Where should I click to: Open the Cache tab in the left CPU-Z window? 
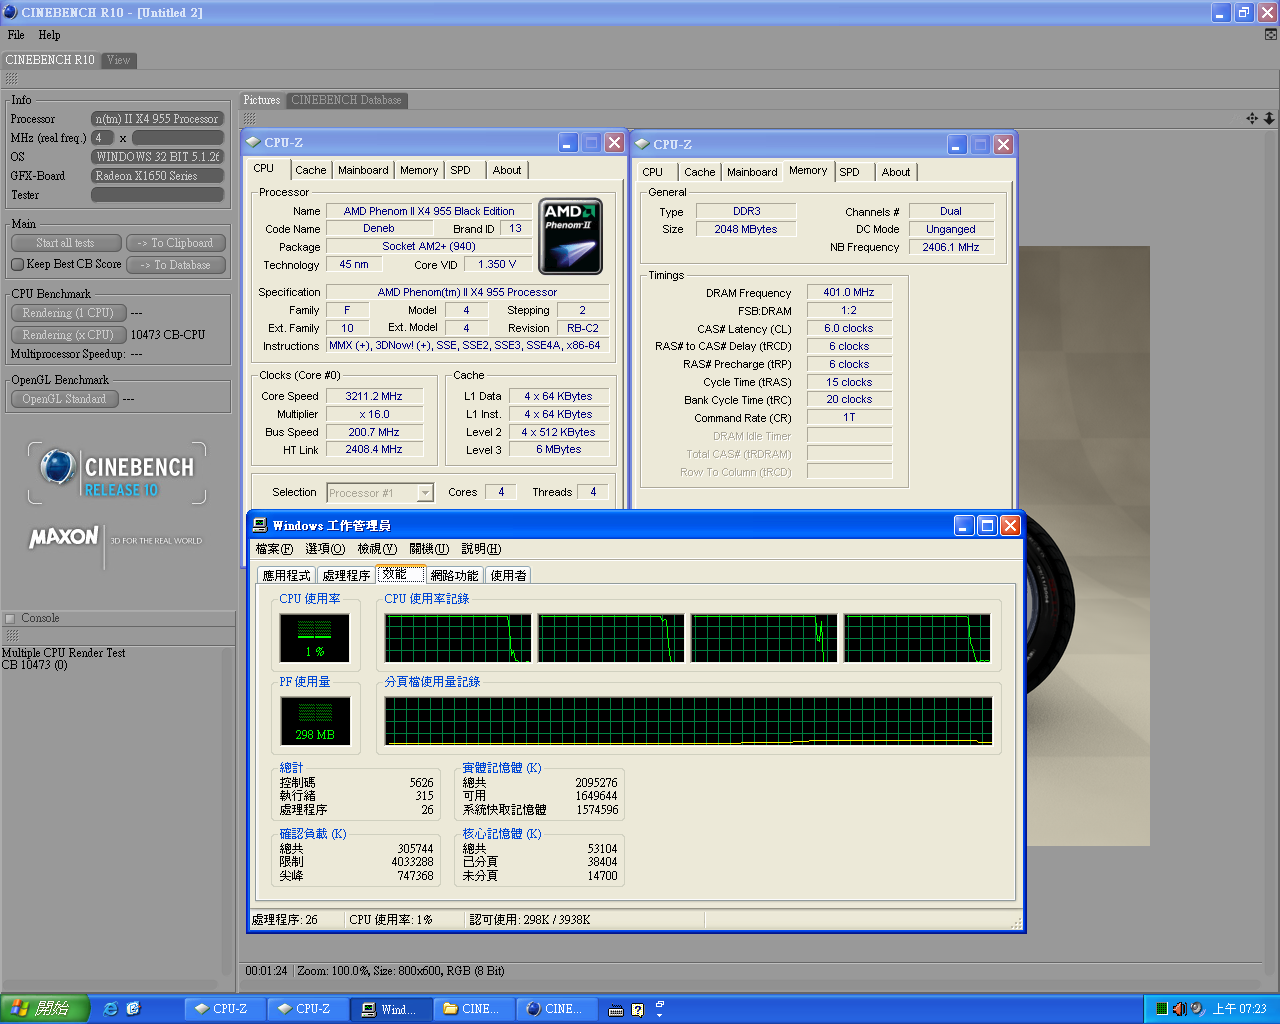[310, 170]
